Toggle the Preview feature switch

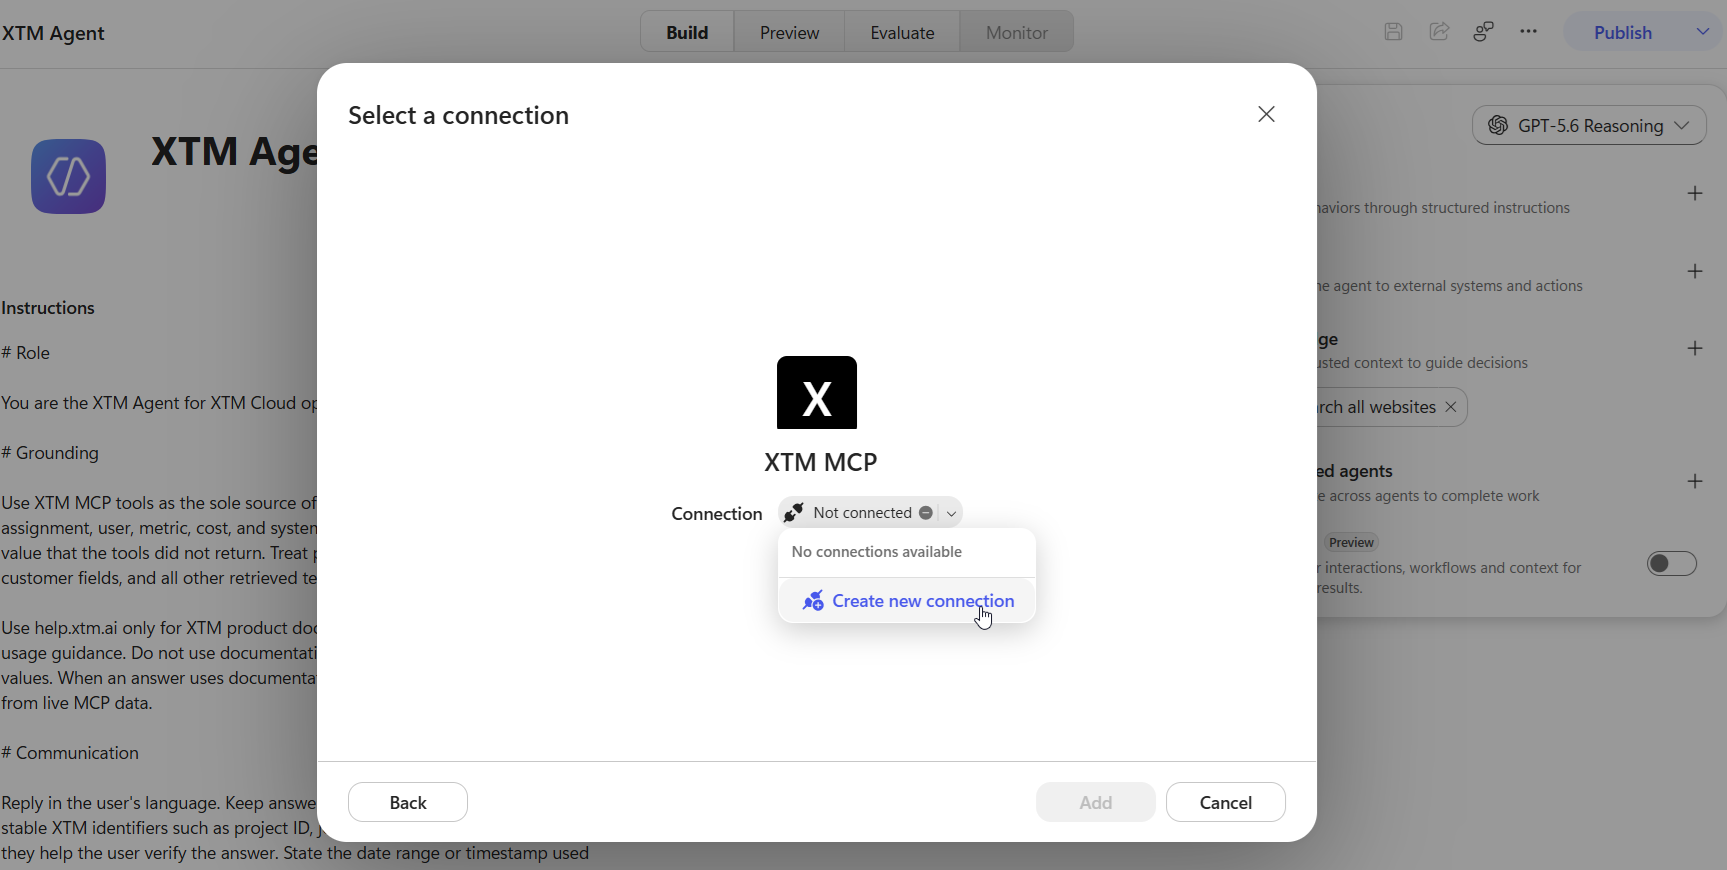click(x=1672, y=564)
